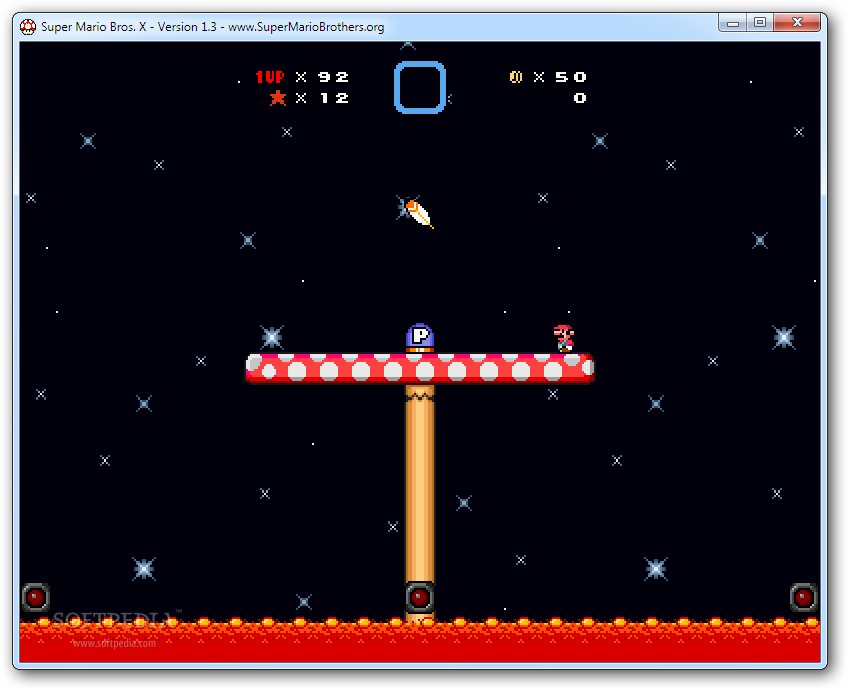Click the Mario character on the platform
Image resolution: width=848 pixels, height=690 pixels.
tap(564, 339)
